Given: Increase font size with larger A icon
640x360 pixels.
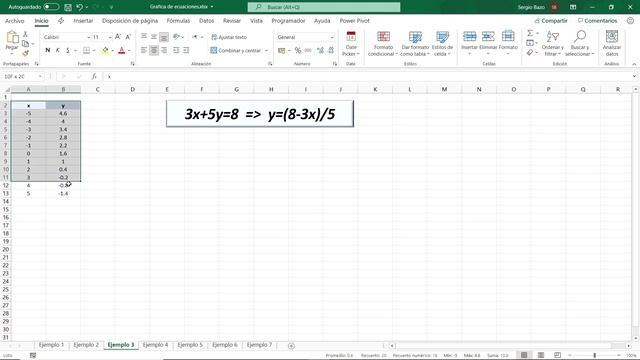Looking at the screenshot, I should click(118, 37).
